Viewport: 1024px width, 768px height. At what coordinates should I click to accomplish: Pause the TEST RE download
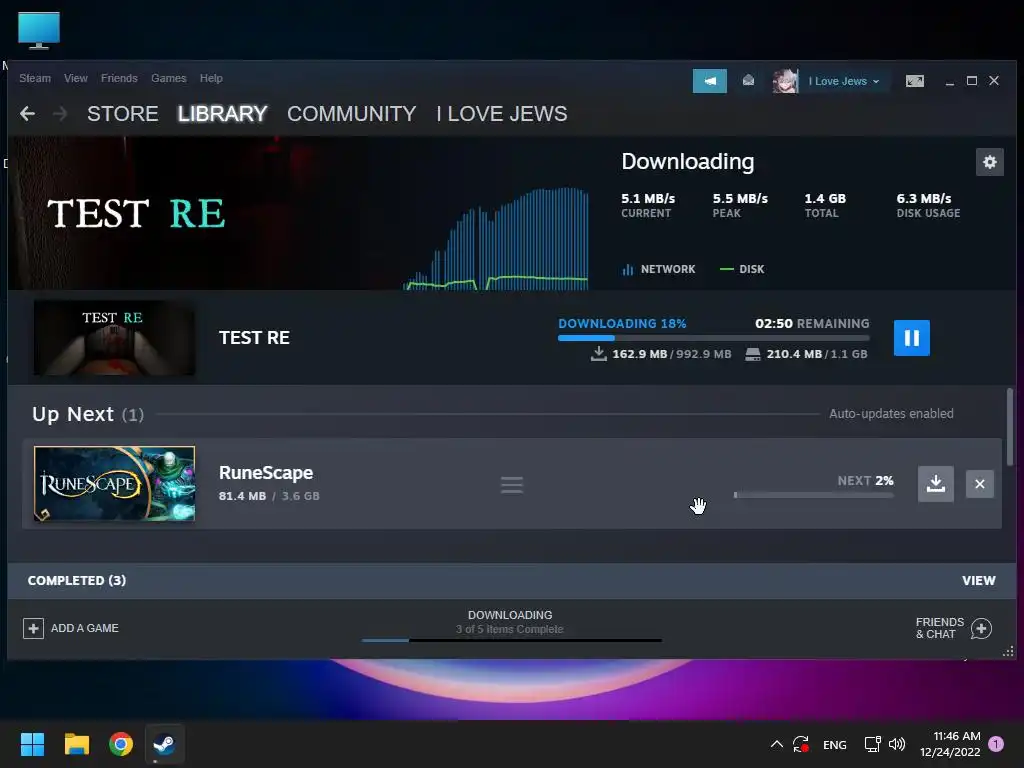[x=911, y=338]
